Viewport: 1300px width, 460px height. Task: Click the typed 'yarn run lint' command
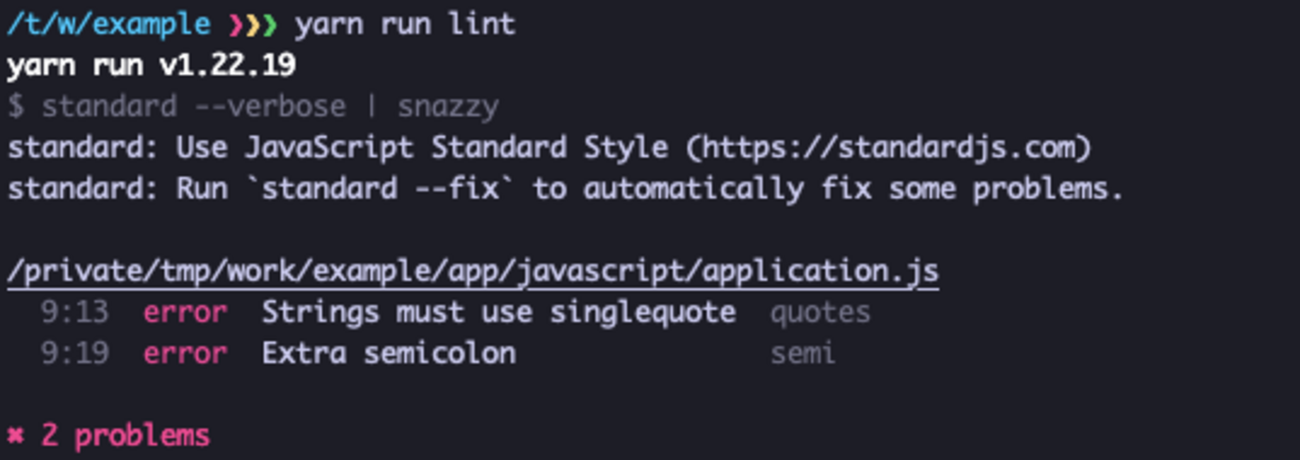point(405,25)
